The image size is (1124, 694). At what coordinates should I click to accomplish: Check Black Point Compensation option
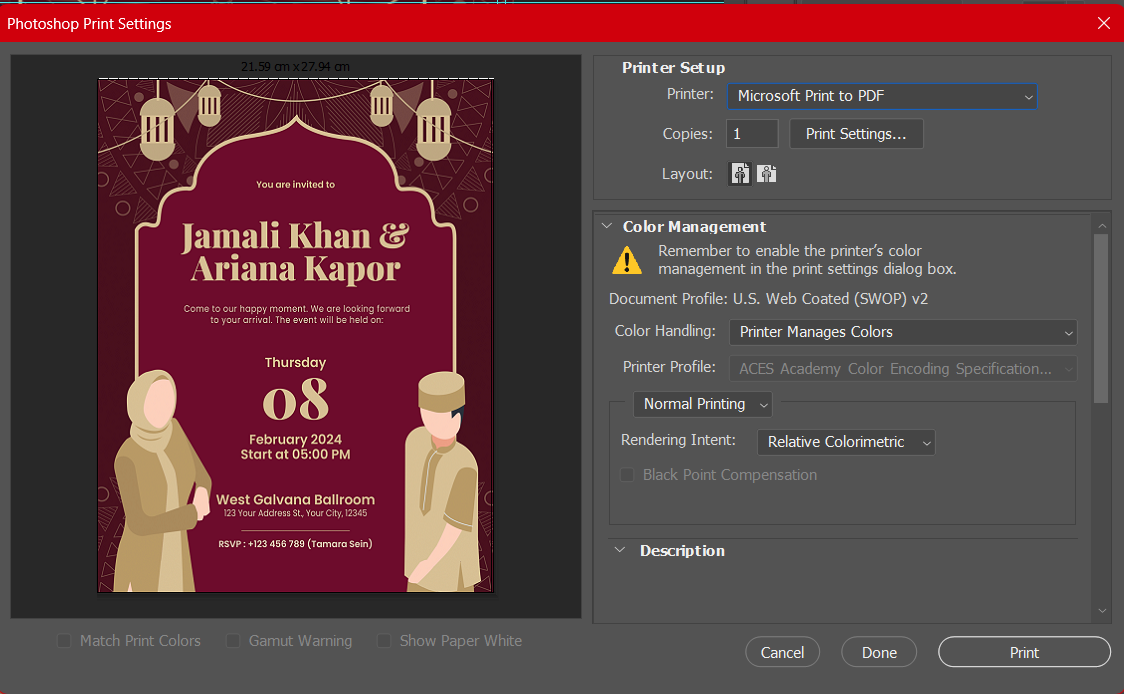pos(628,475)
